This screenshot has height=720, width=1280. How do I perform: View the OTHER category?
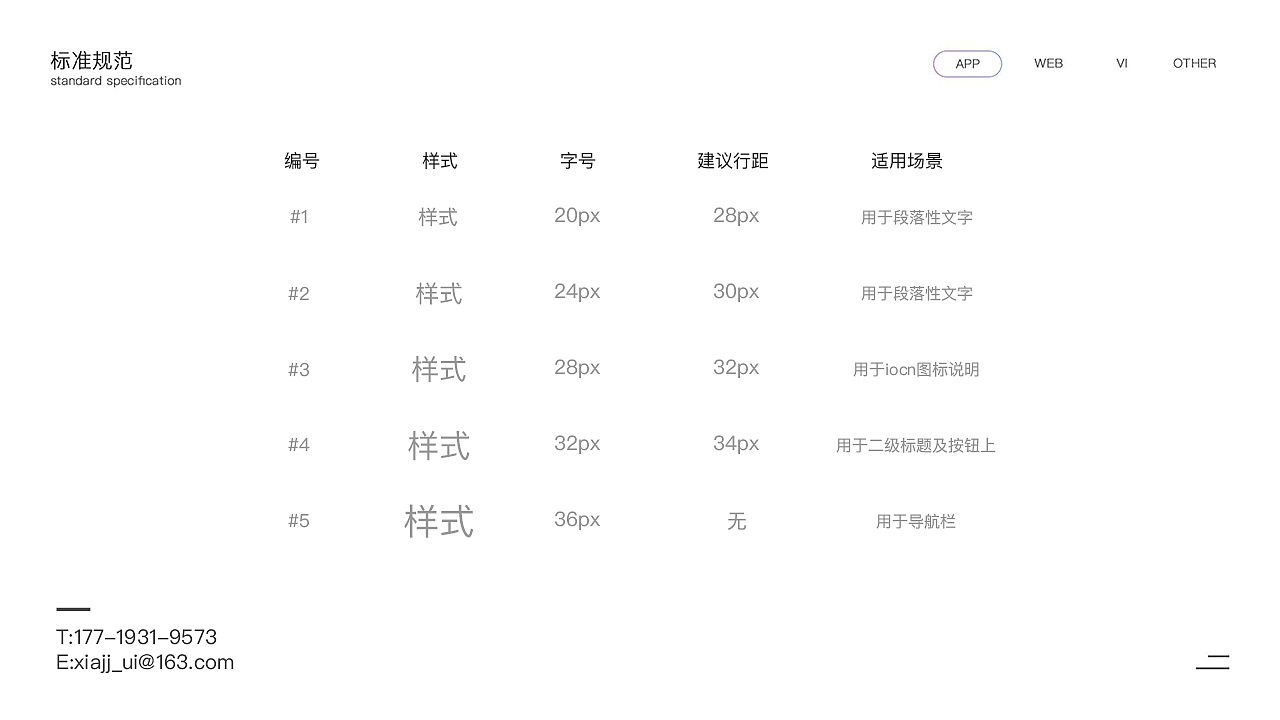pos(1194,63)
